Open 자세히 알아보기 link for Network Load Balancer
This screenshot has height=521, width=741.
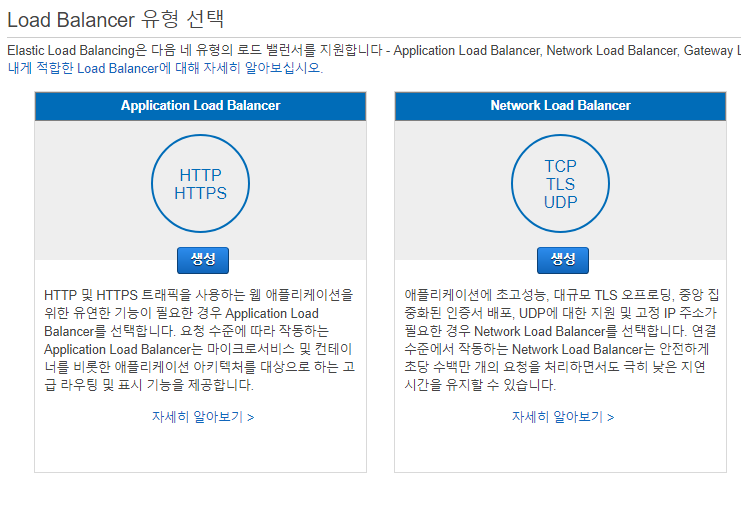tap(563, 417)
